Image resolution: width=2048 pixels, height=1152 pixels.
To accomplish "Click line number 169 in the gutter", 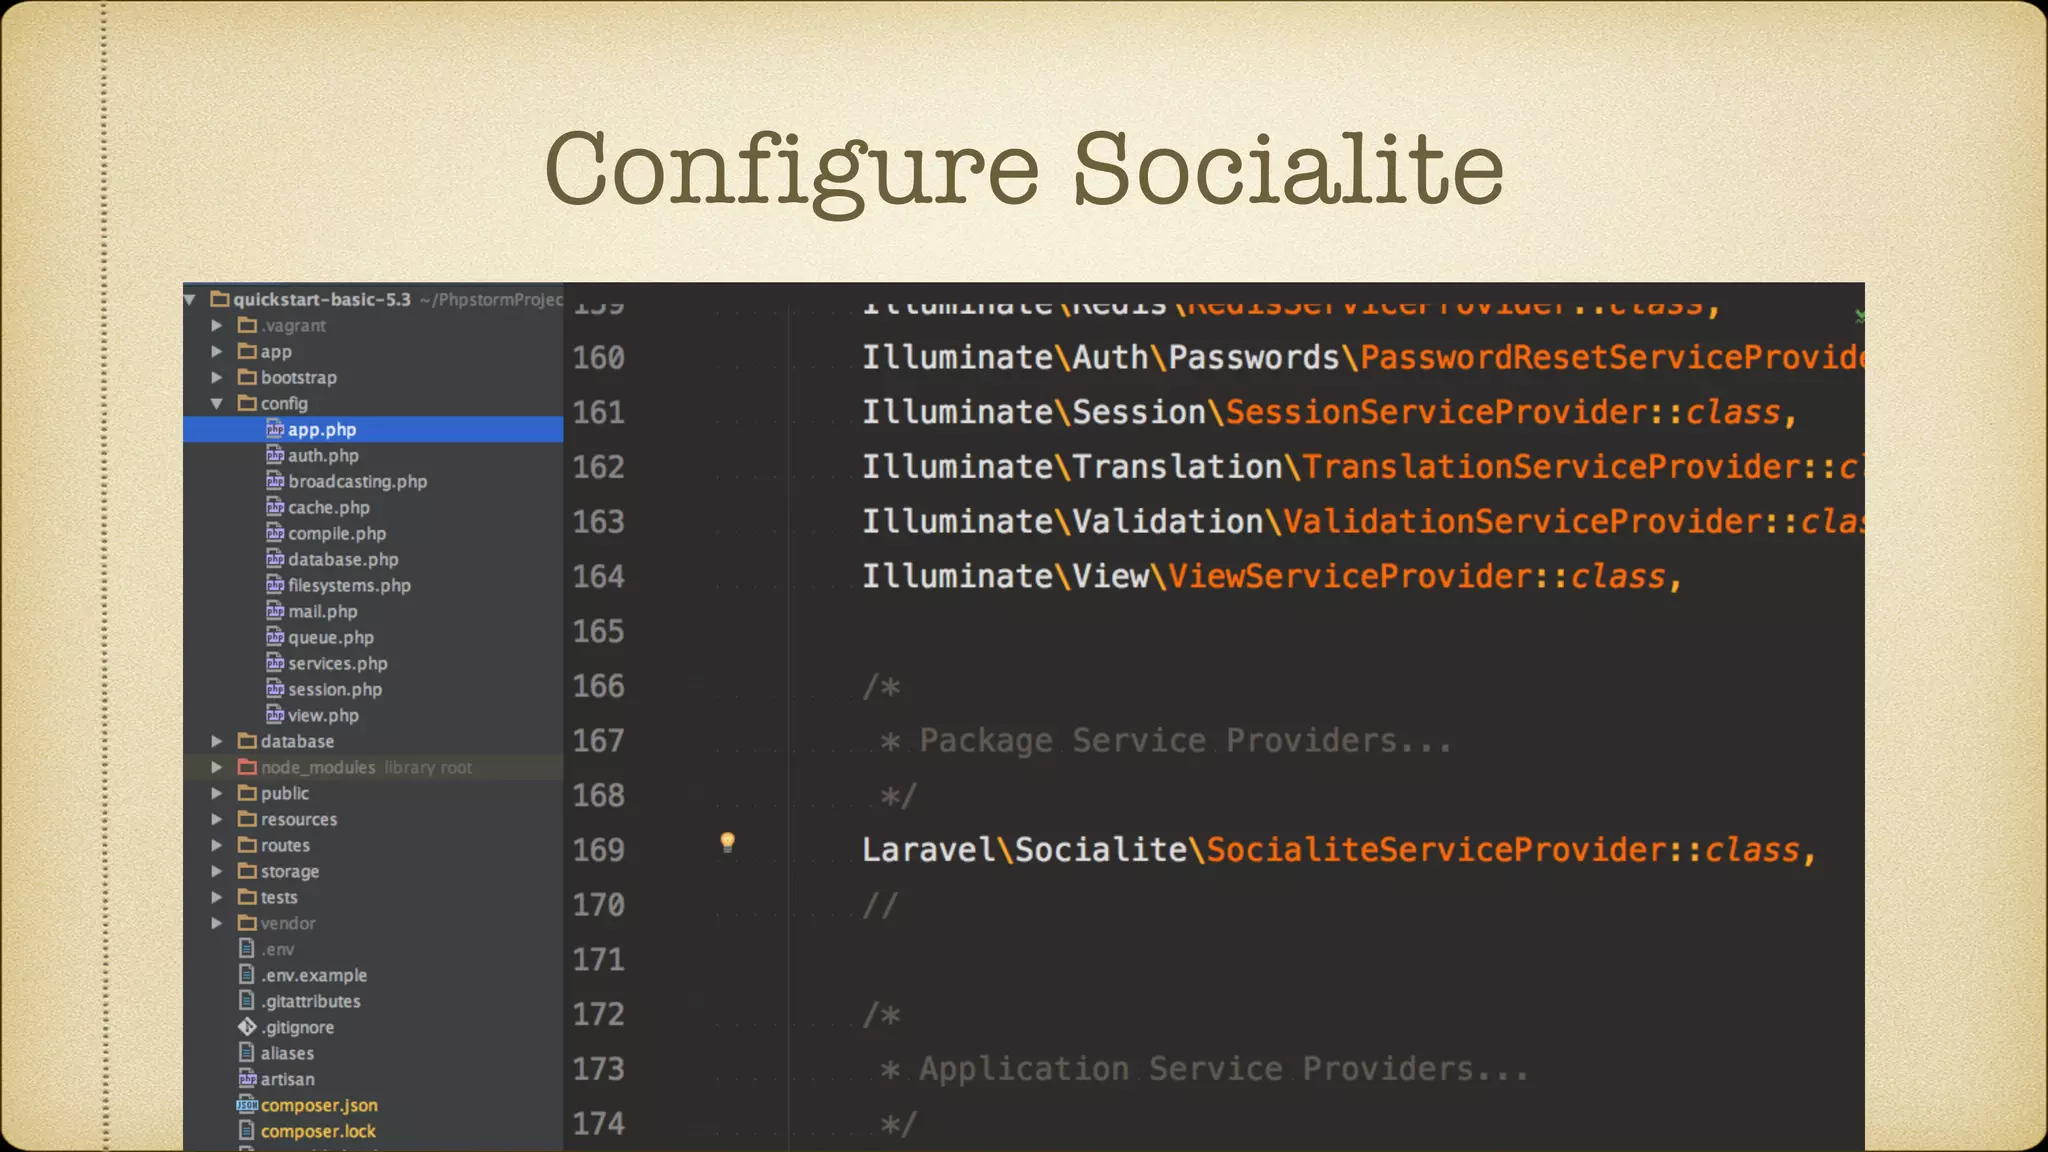I will (598, 850).
